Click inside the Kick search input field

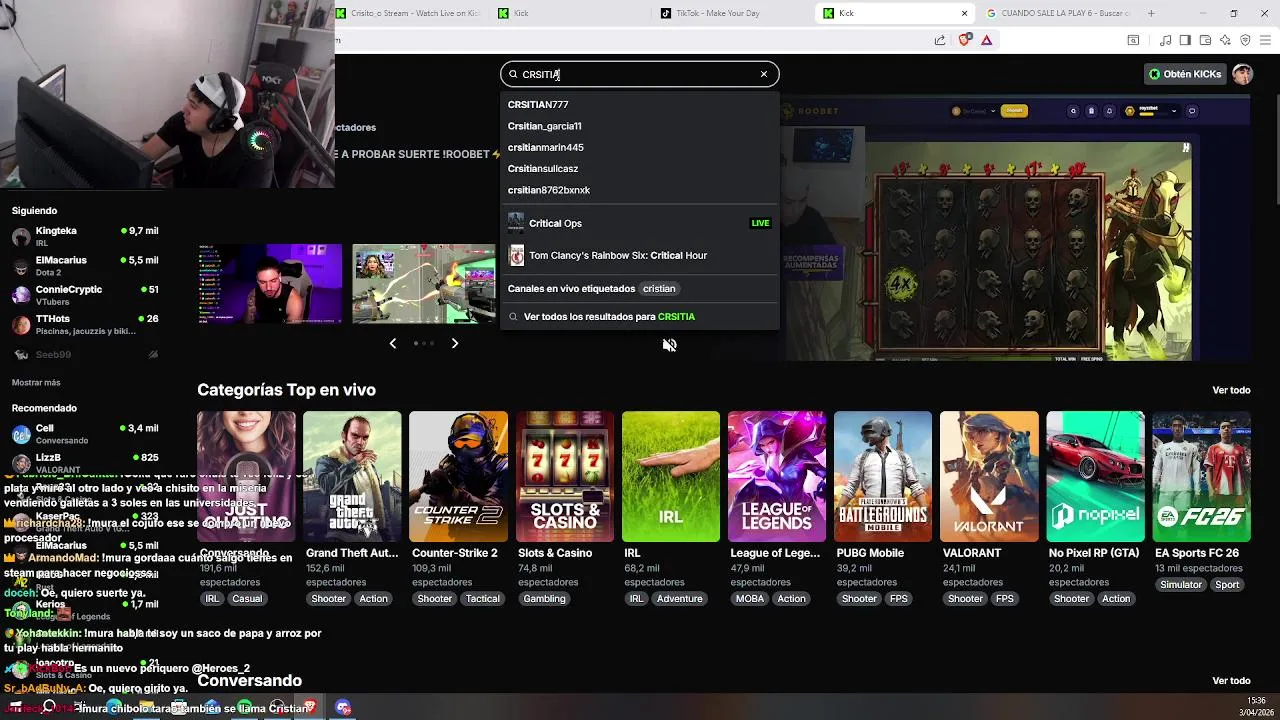point(638,74)
